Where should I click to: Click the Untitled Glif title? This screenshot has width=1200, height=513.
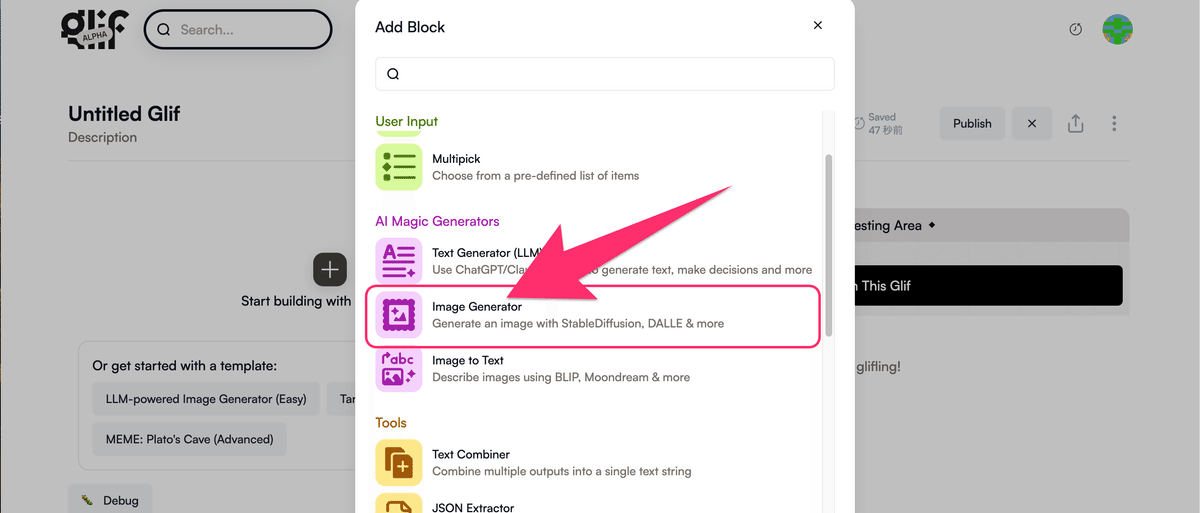point(124,113)
